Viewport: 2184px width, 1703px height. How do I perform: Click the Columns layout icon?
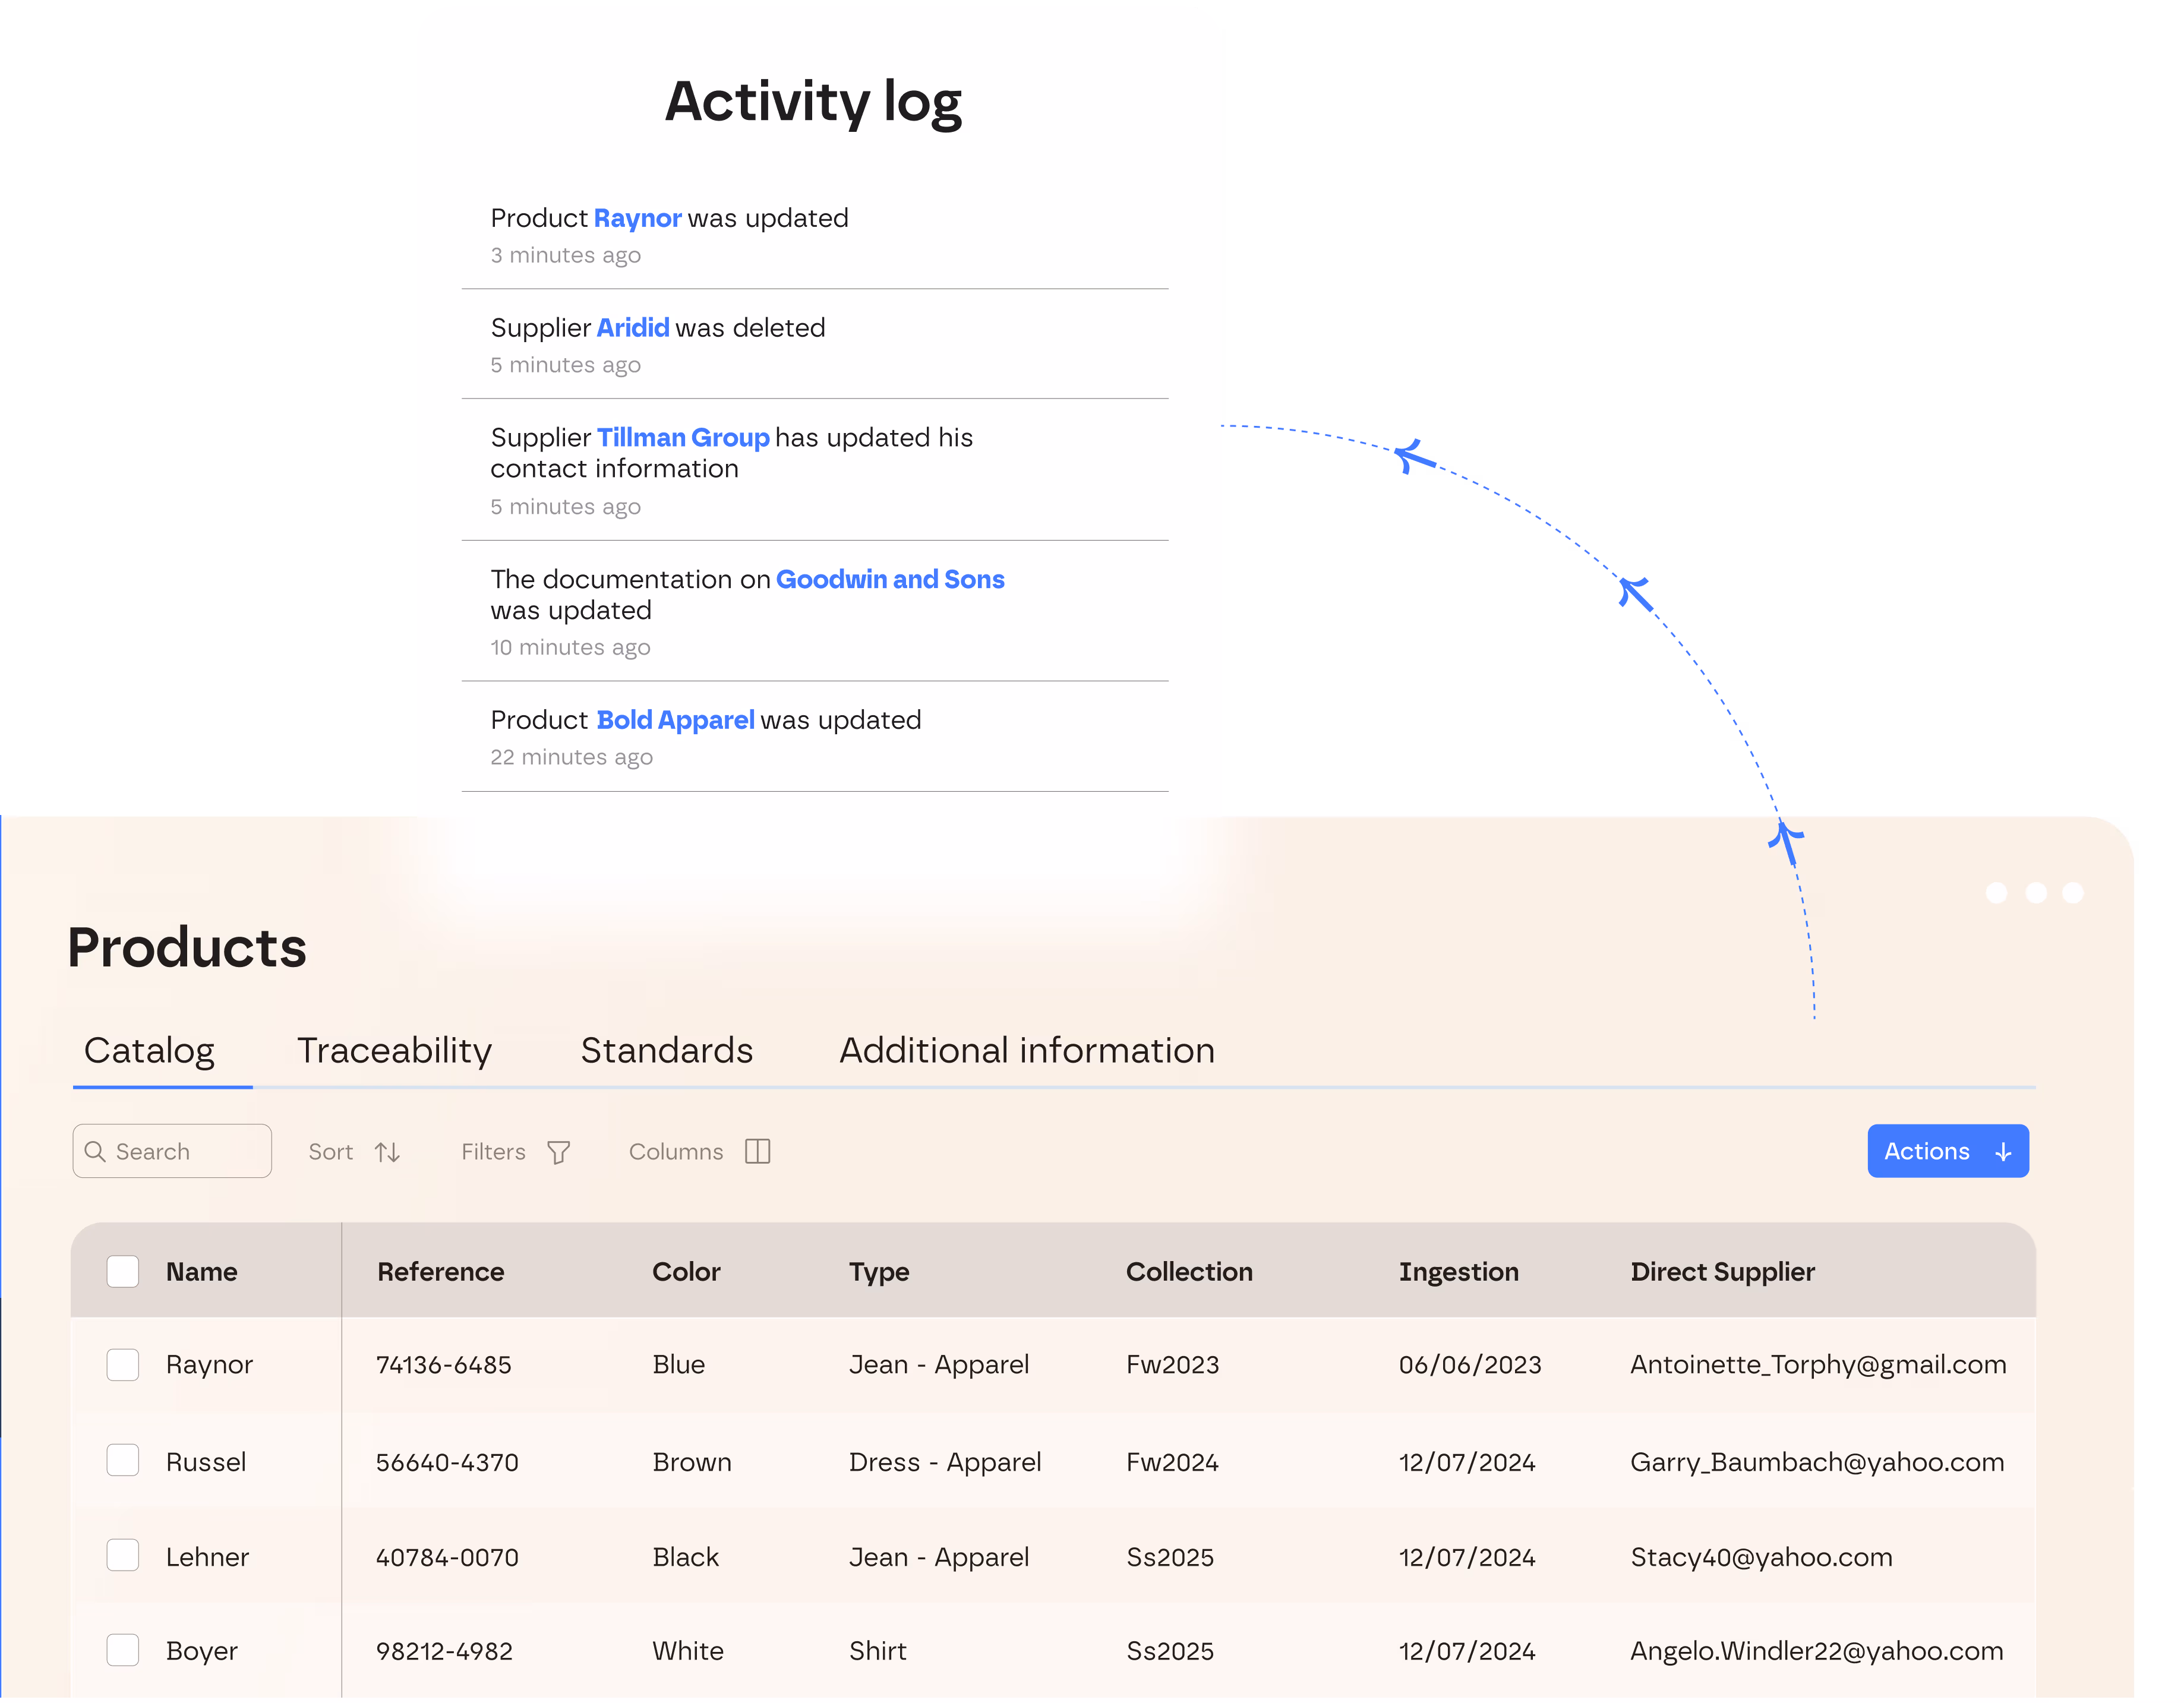point(758,1151)
